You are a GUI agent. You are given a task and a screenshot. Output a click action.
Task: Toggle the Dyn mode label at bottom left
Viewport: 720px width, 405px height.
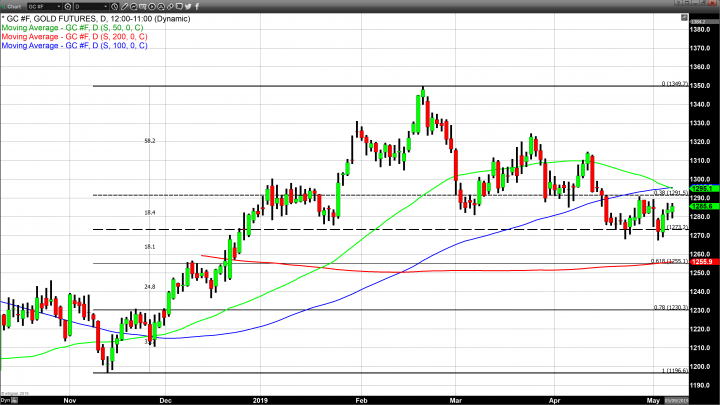tap(5, 401)
